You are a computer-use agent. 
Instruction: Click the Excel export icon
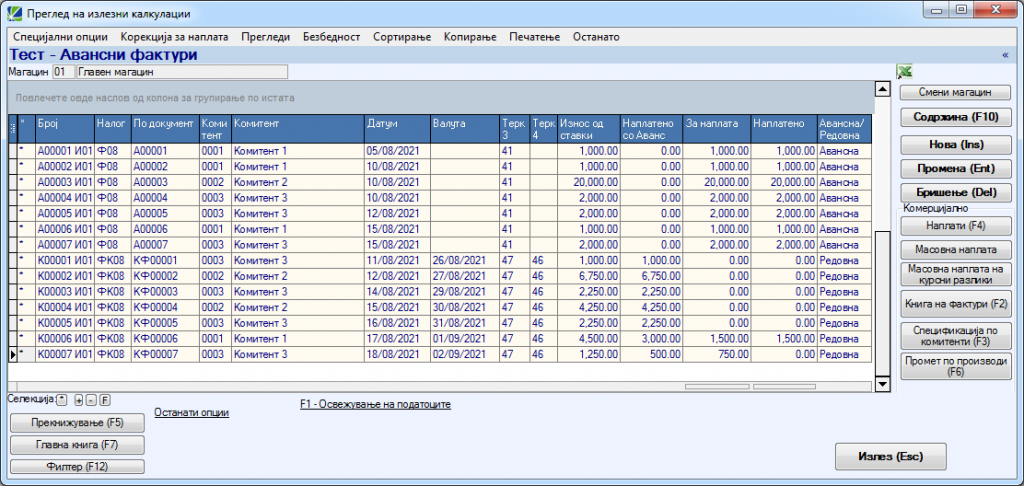pyautogui.click(x=905, y=72)
